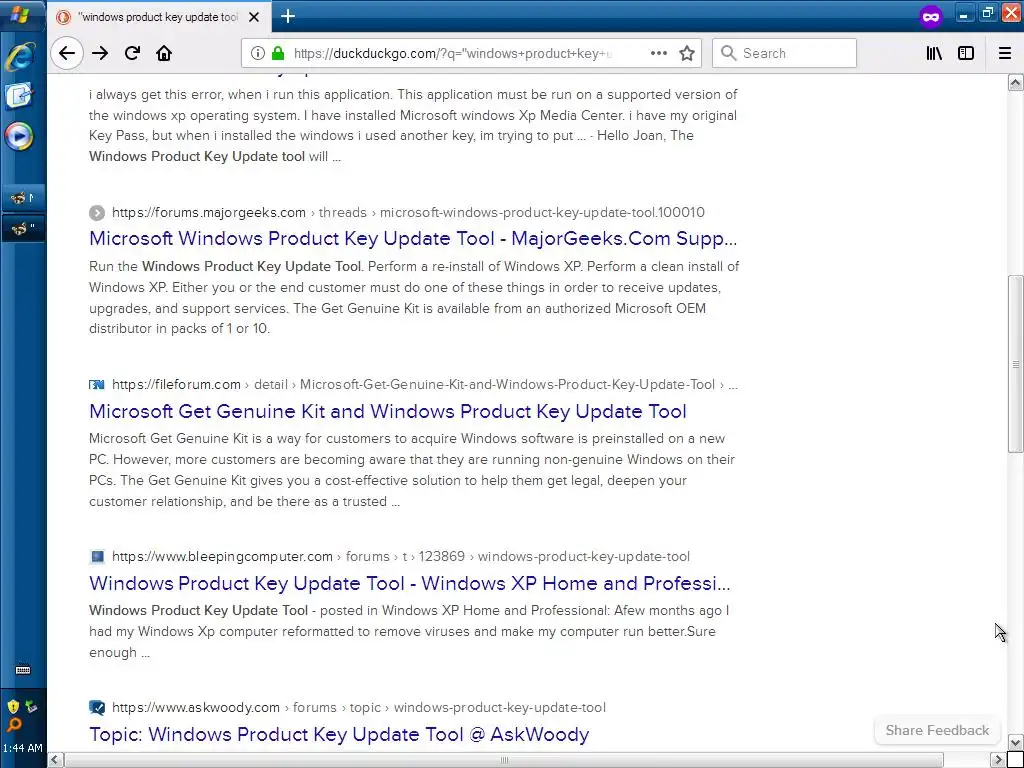Click the "topic" breadcrumb in askwoody URL

[365, 707]
